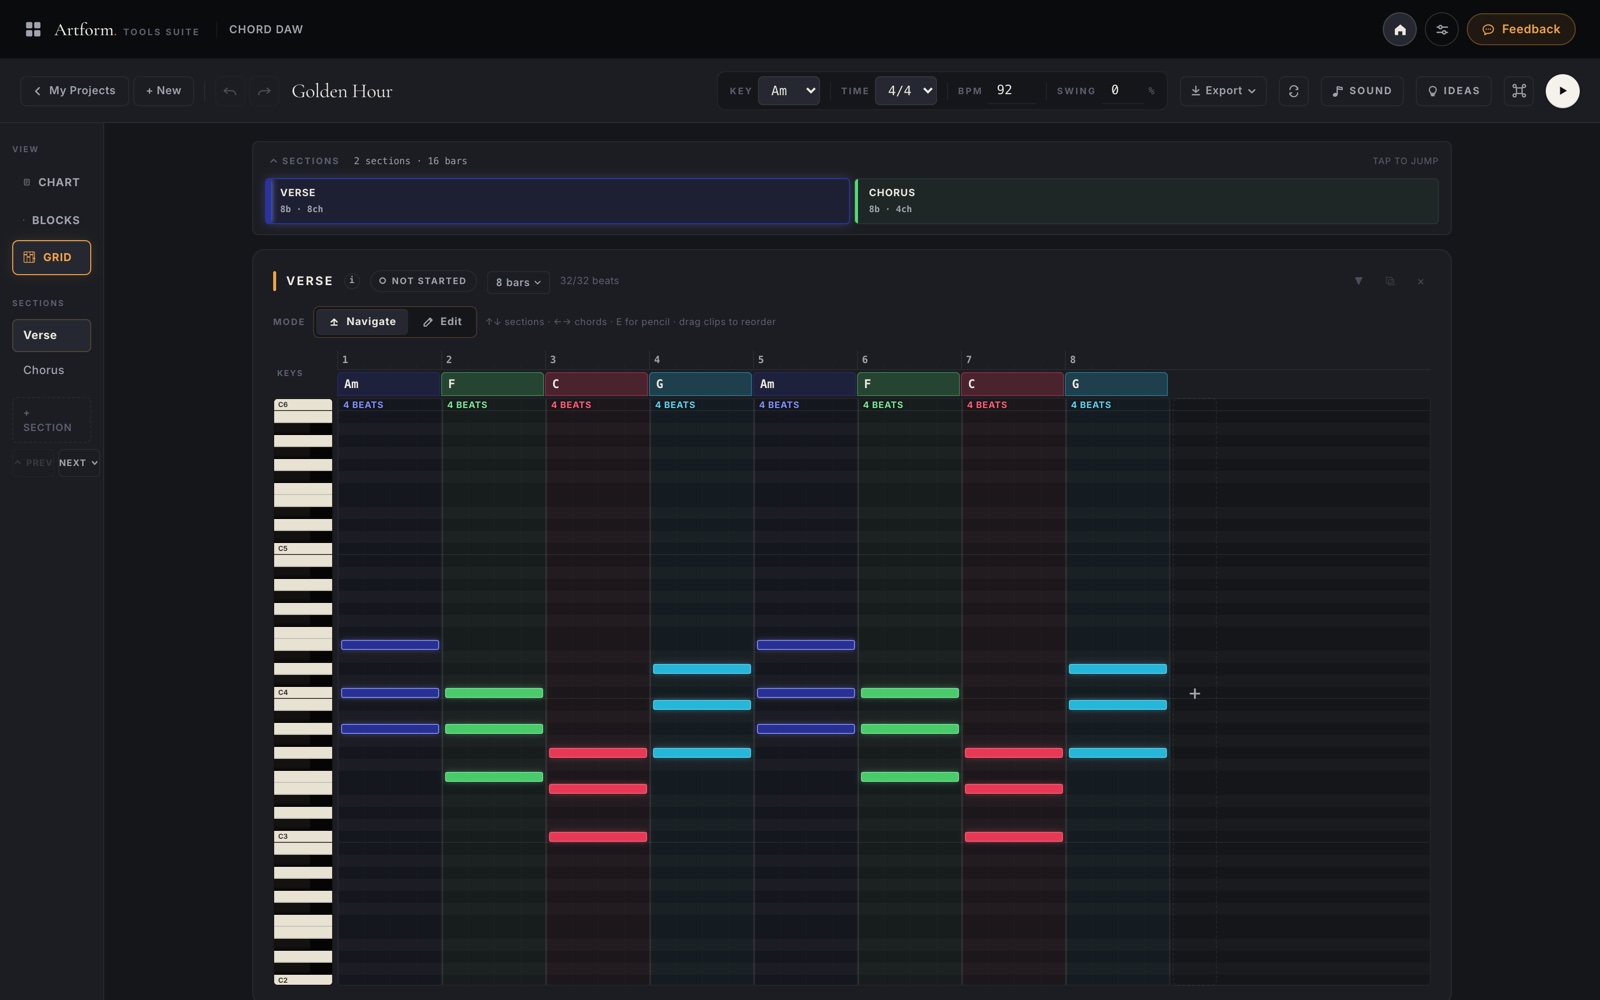Create a new project with + New
The width and height of the screenshot is (1600, 1000).
tap(163, 91)
